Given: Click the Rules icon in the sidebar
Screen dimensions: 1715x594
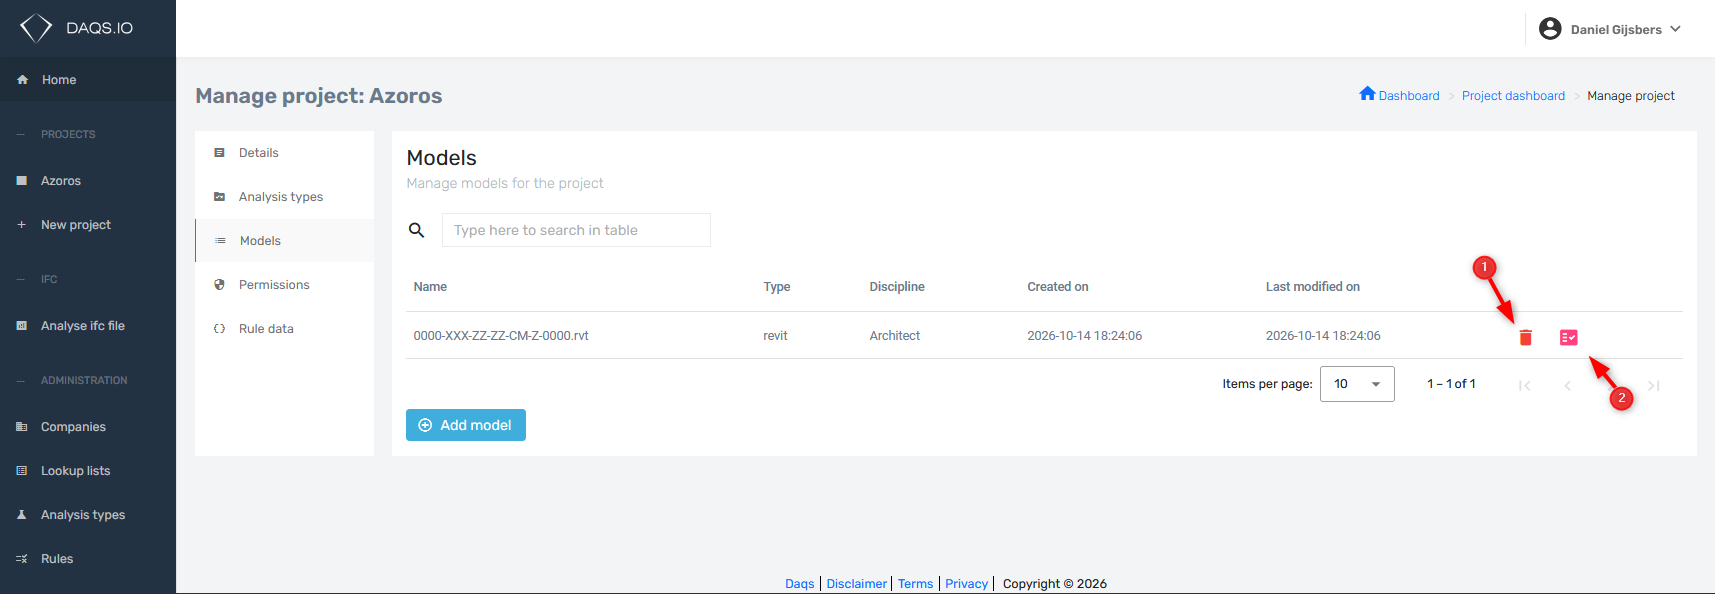Looking at the screenshot, I should 22,559.
